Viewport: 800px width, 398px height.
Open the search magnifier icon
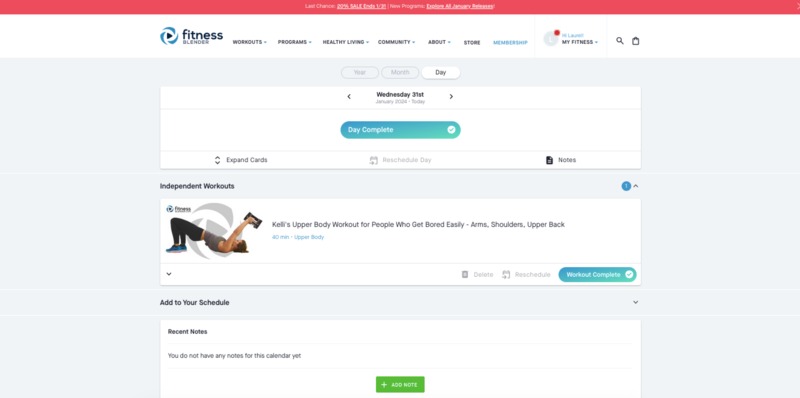click(x=620, y=41)
